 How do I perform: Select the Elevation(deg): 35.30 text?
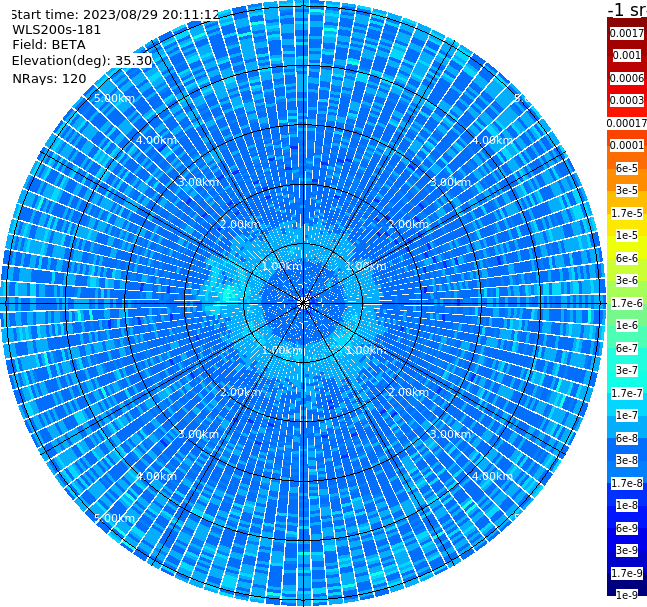82,61
